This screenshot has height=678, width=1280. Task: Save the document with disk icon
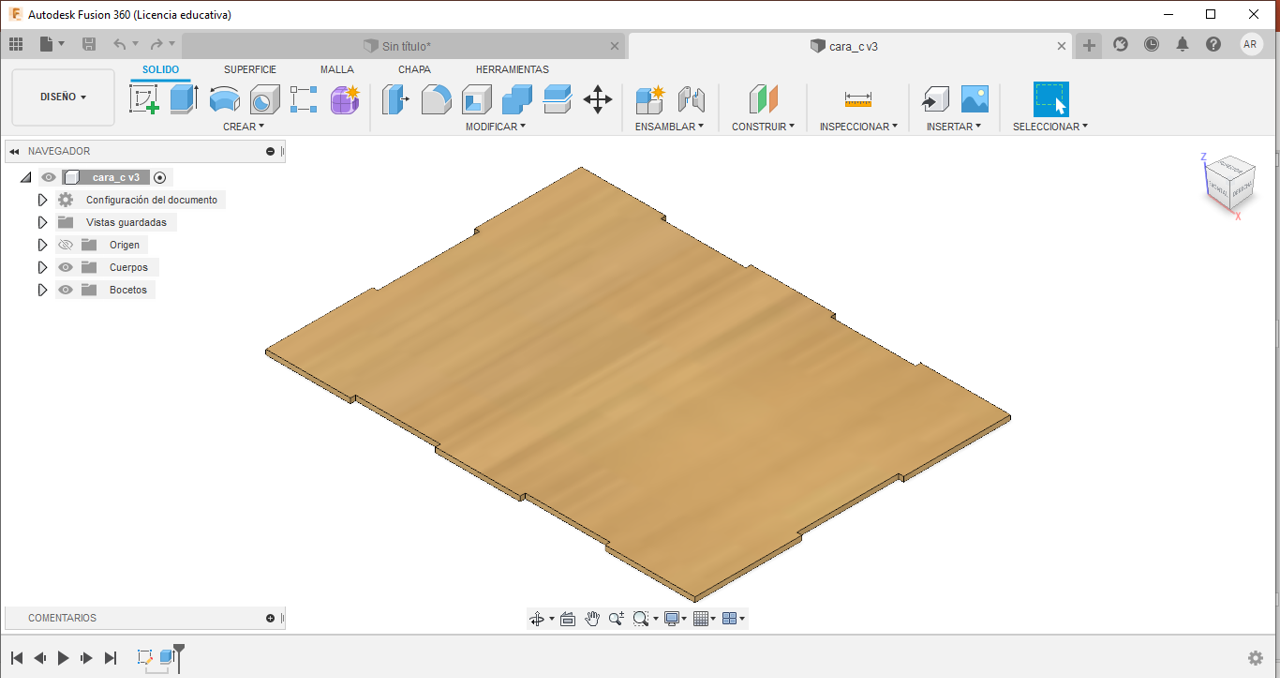click(x=89, y=44)
